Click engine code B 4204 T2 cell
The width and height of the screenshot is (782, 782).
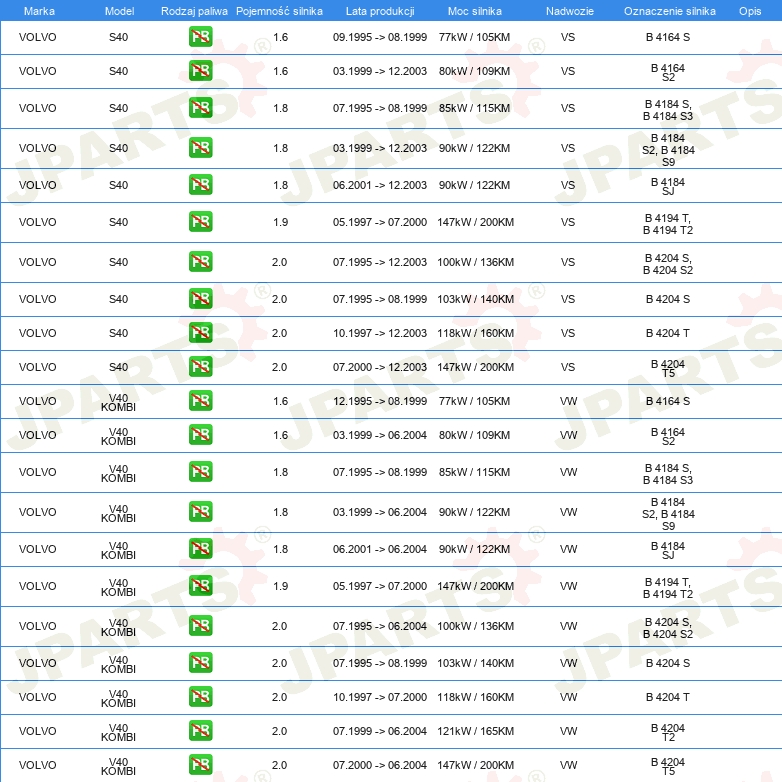[x=668, y=731]
